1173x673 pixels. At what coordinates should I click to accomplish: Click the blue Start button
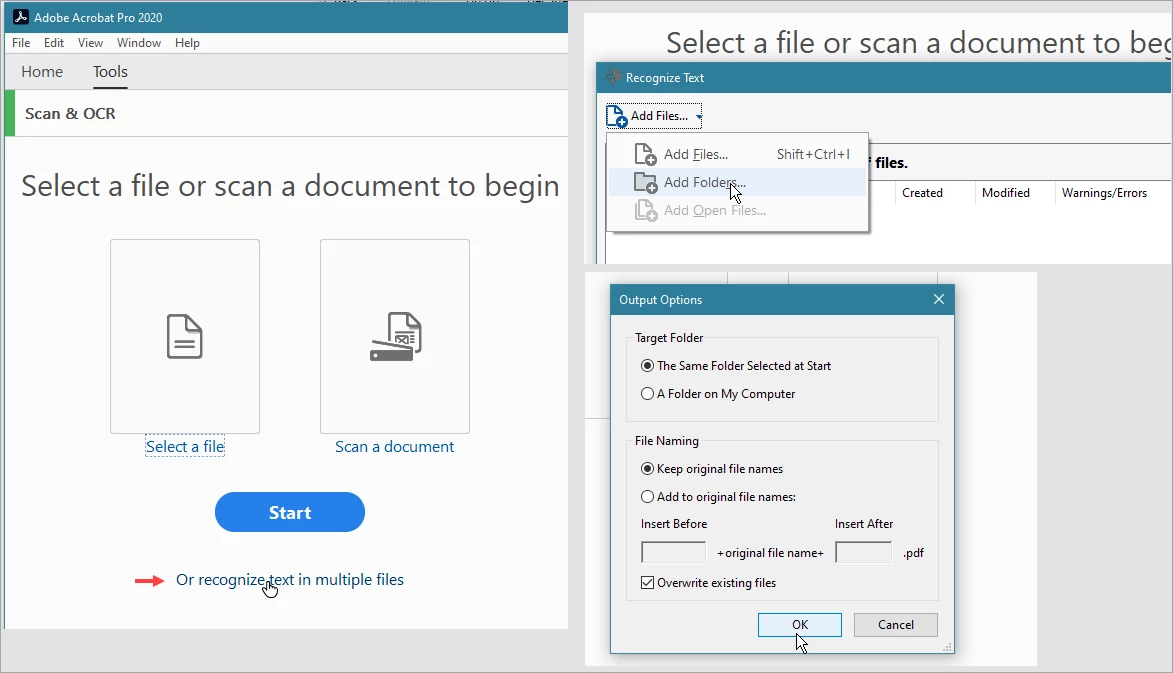pos(290,512)
